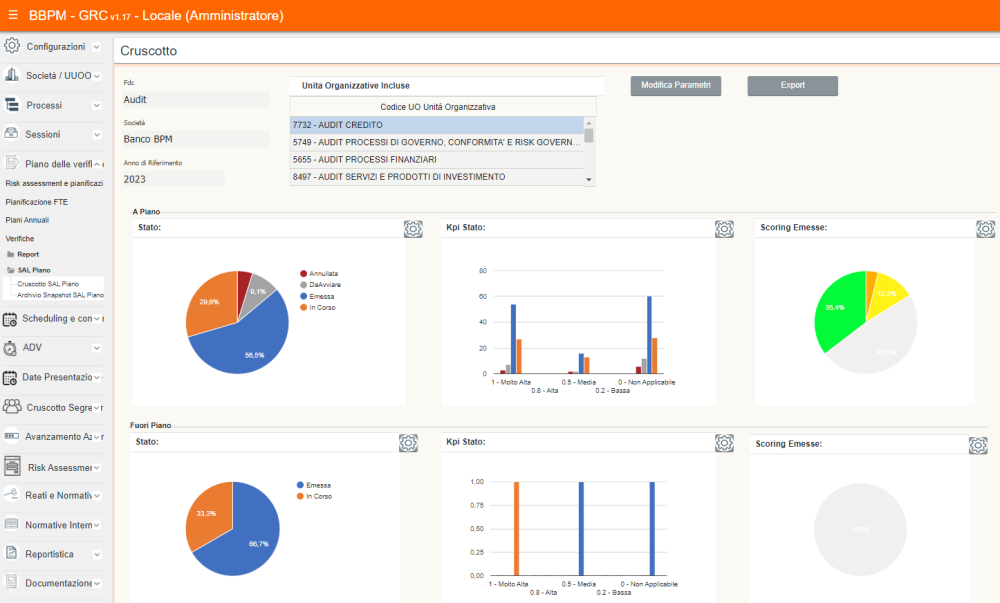Click the Export button

click(x=792, y=86)
